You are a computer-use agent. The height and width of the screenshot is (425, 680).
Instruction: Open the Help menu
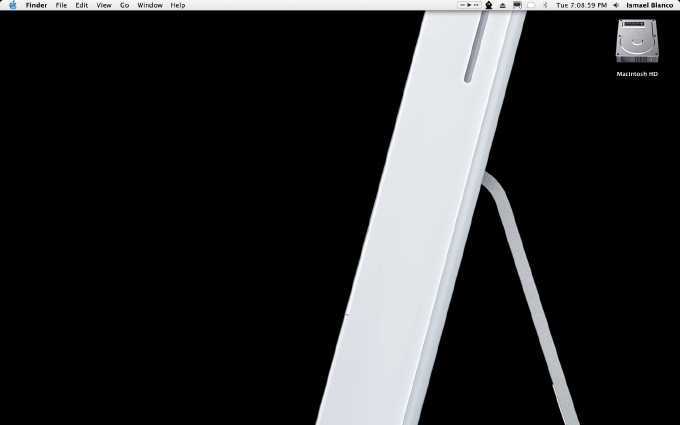click(178, 5)
